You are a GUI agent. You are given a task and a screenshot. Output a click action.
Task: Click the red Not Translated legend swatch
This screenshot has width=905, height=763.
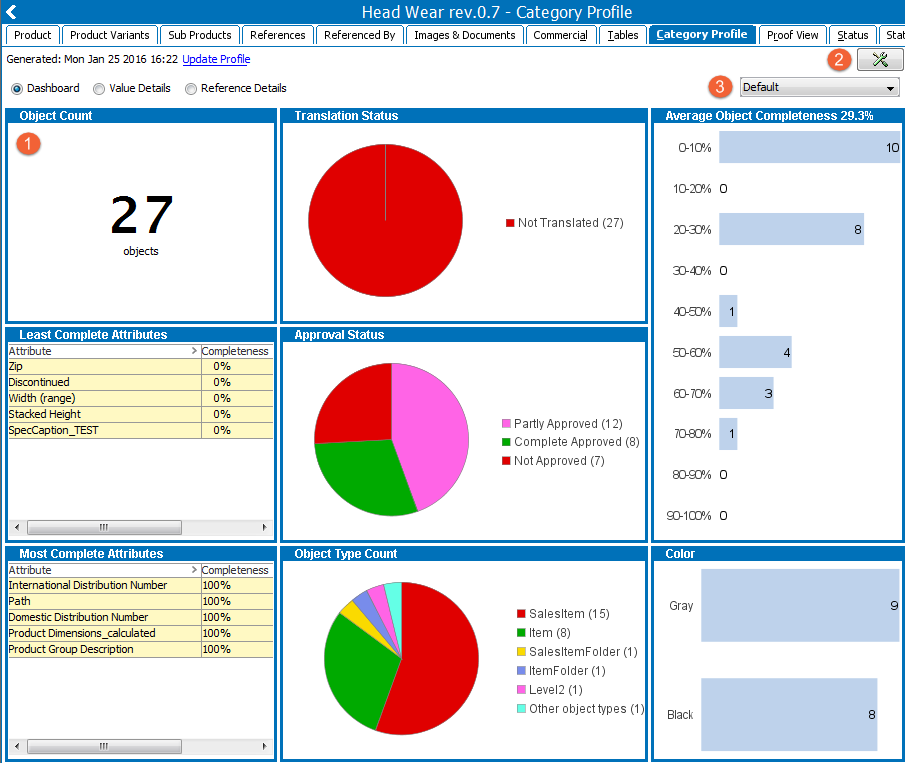click(510, 223)
